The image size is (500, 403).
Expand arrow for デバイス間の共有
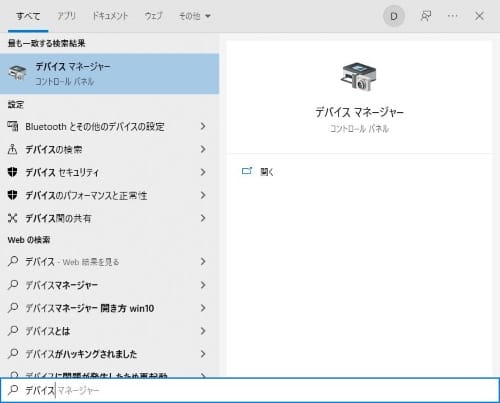point(203,218)
